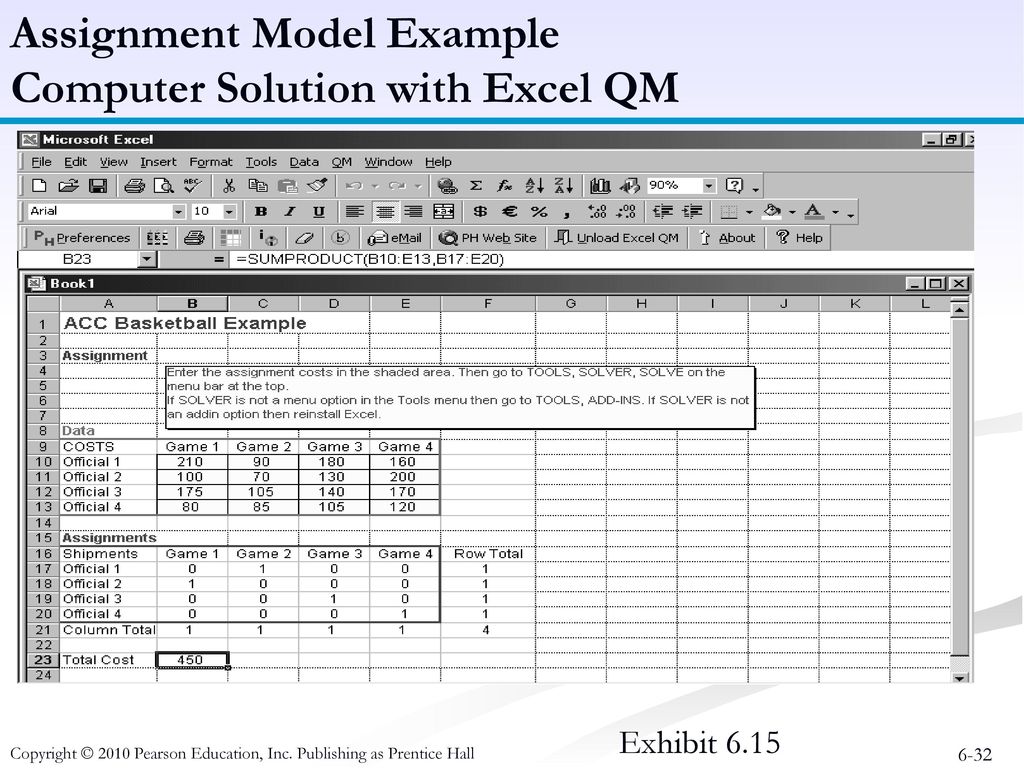Open the Tools menu
The height and width of the screenshot is (768, 1024).
[x=261, y=162]
